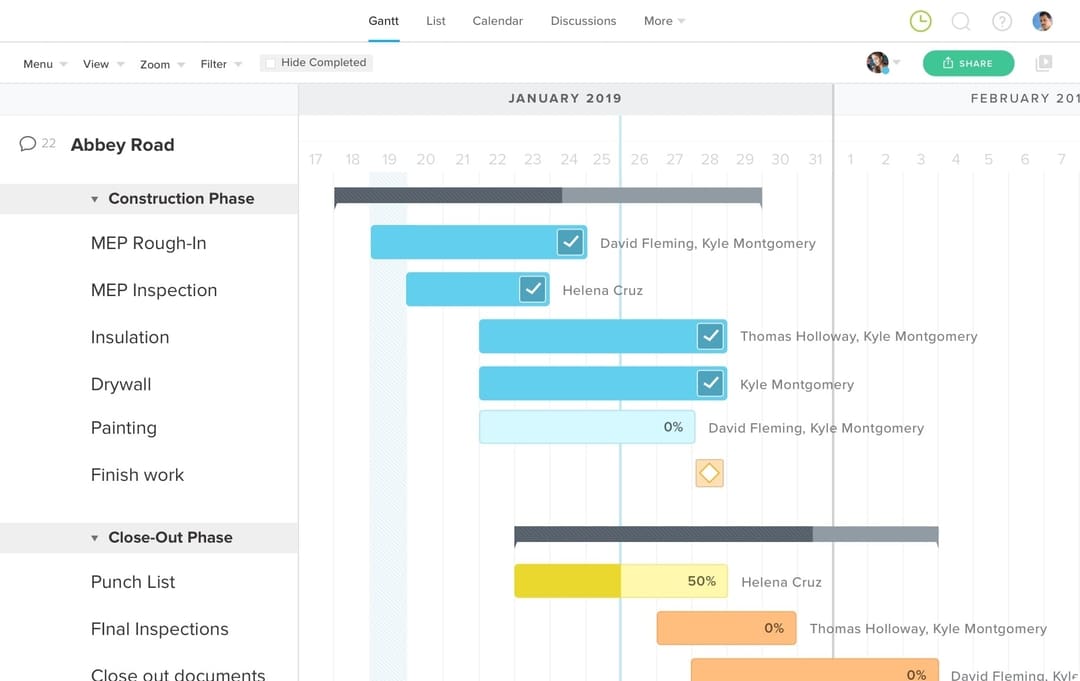The image size is (1080, 681).
Task: Click the green SHARE button
Action: 968,62
